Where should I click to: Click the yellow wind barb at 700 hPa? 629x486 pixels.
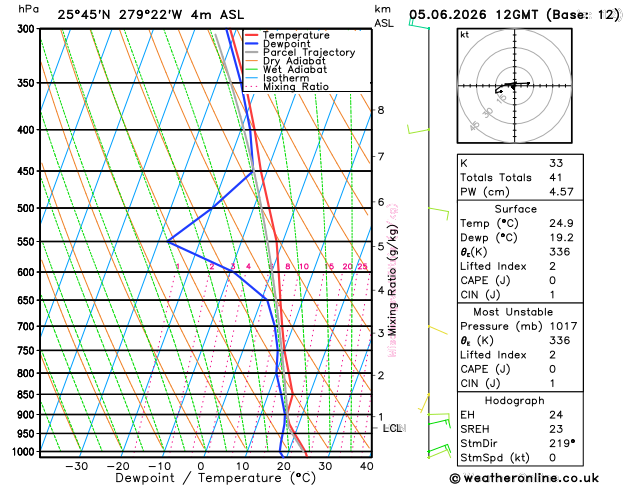pyautogui.click(x=438, y=330)
